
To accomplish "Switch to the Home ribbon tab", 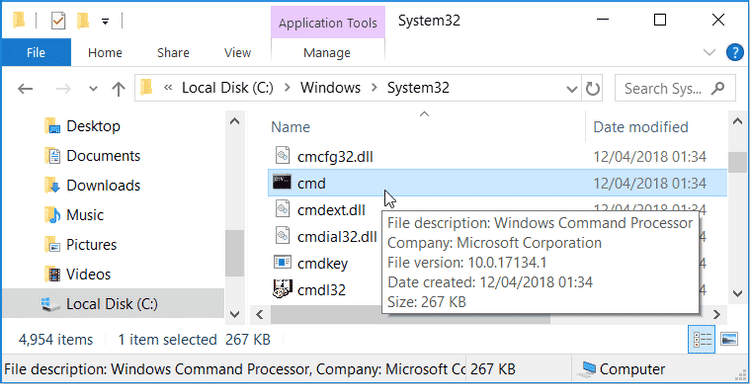I will point(105,53).
